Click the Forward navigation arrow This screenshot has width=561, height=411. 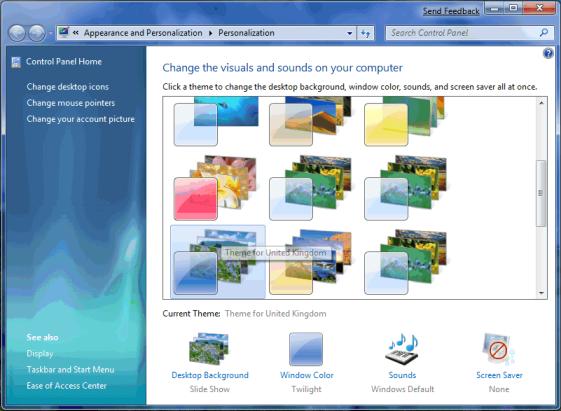pos(37,33)
